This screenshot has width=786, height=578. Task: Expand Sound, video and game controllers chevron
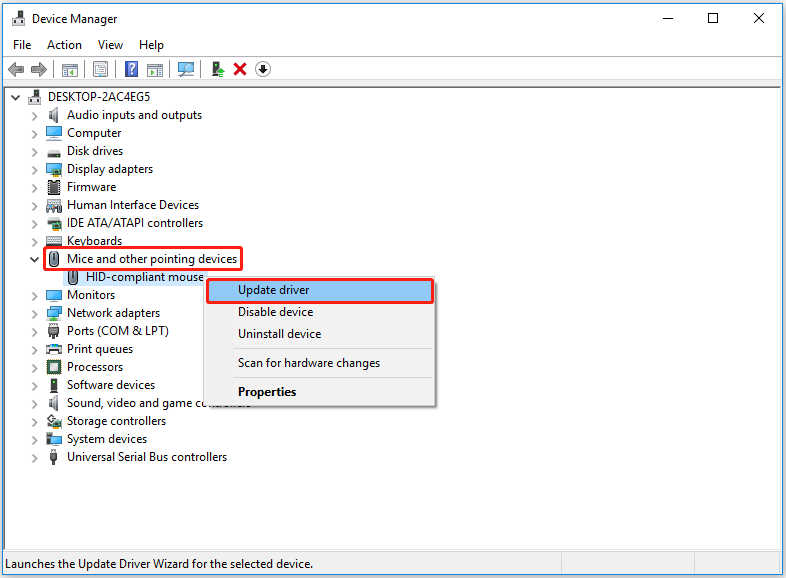coord(34,404)
